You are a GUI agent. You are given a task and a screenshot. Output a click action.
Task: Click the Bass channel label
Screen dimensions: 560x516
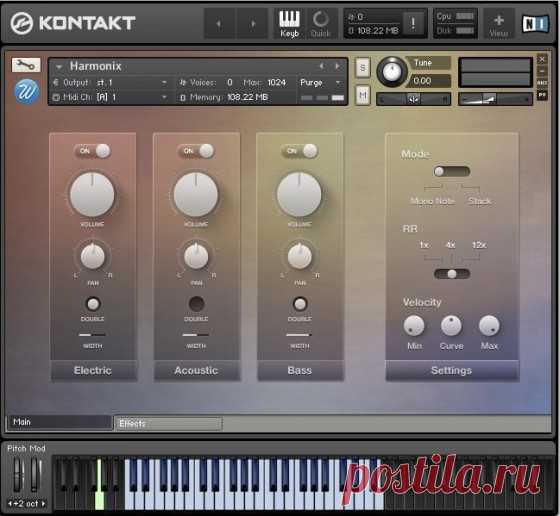(x=300, y=371)
